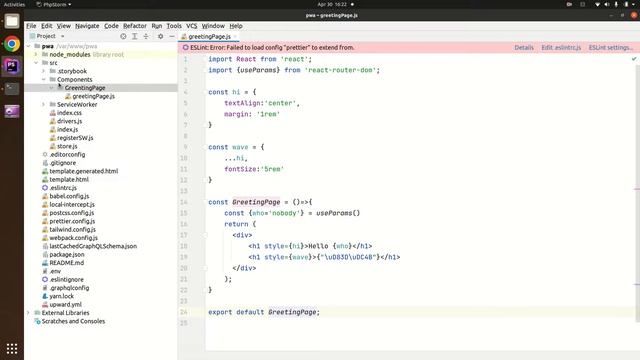Open the VCS menu

[191, 26]
